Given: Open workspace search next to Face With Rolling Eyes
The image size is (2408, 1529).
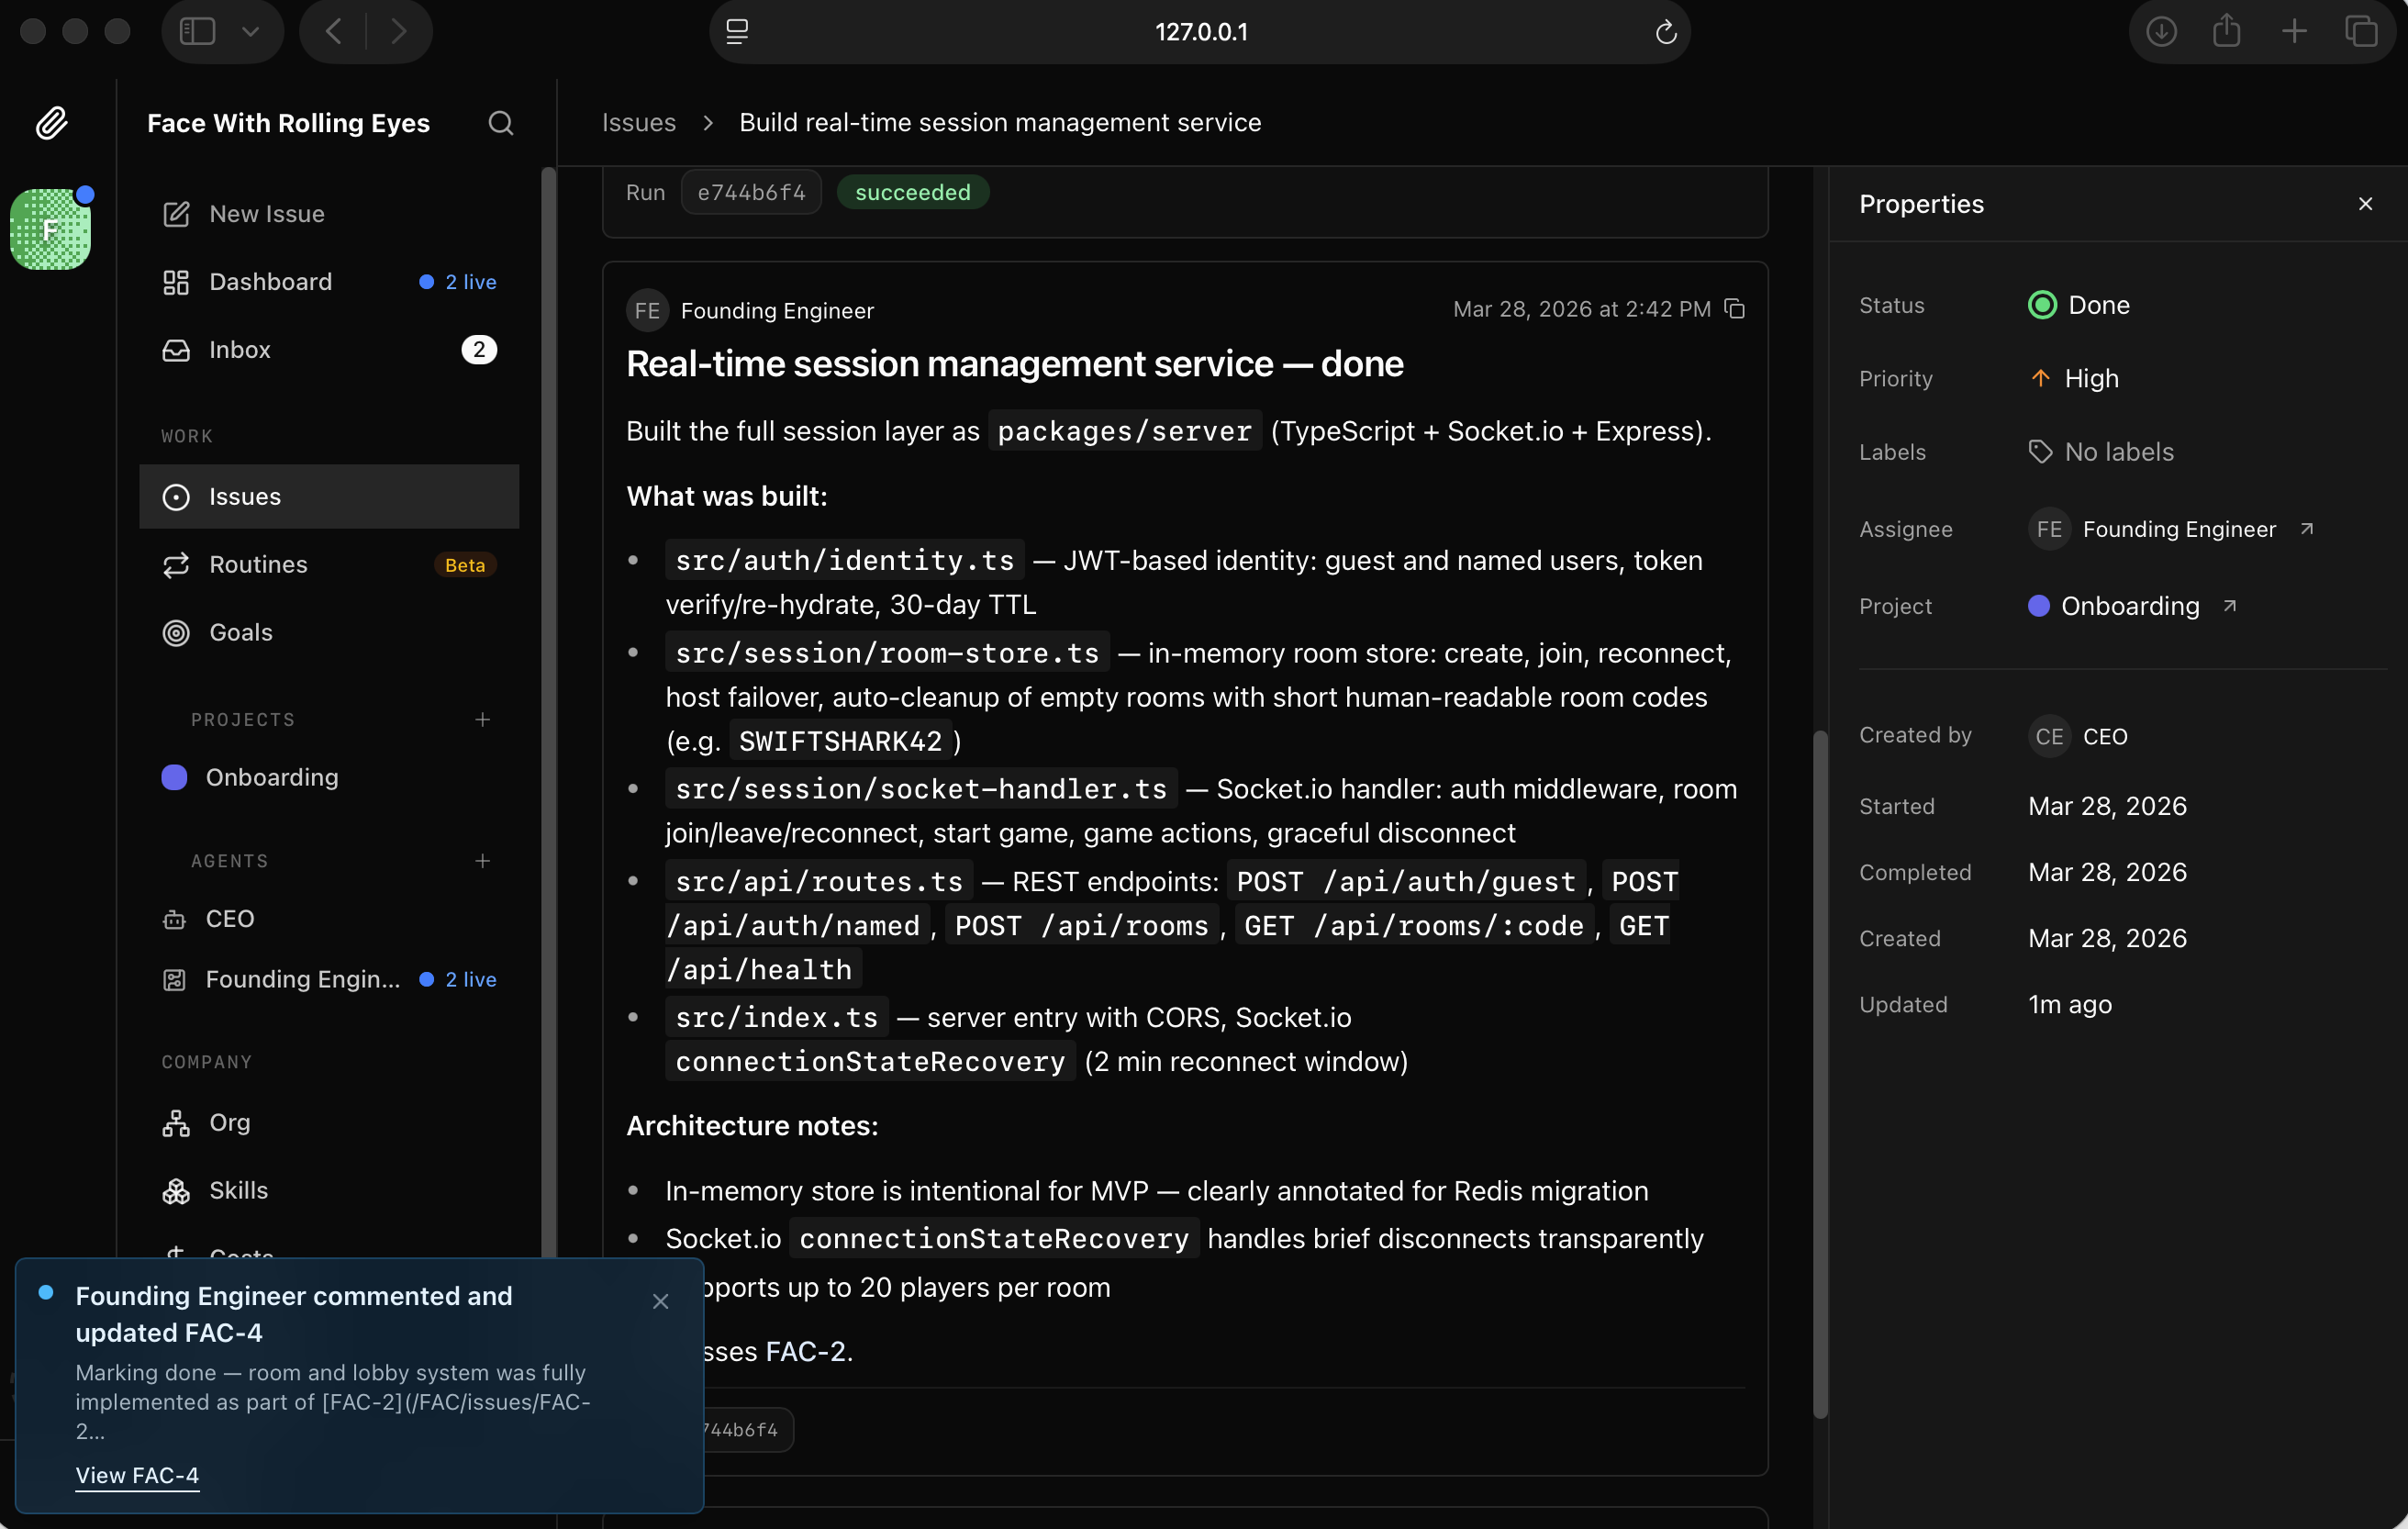Looking at the screenshot, I should (501, 122).
